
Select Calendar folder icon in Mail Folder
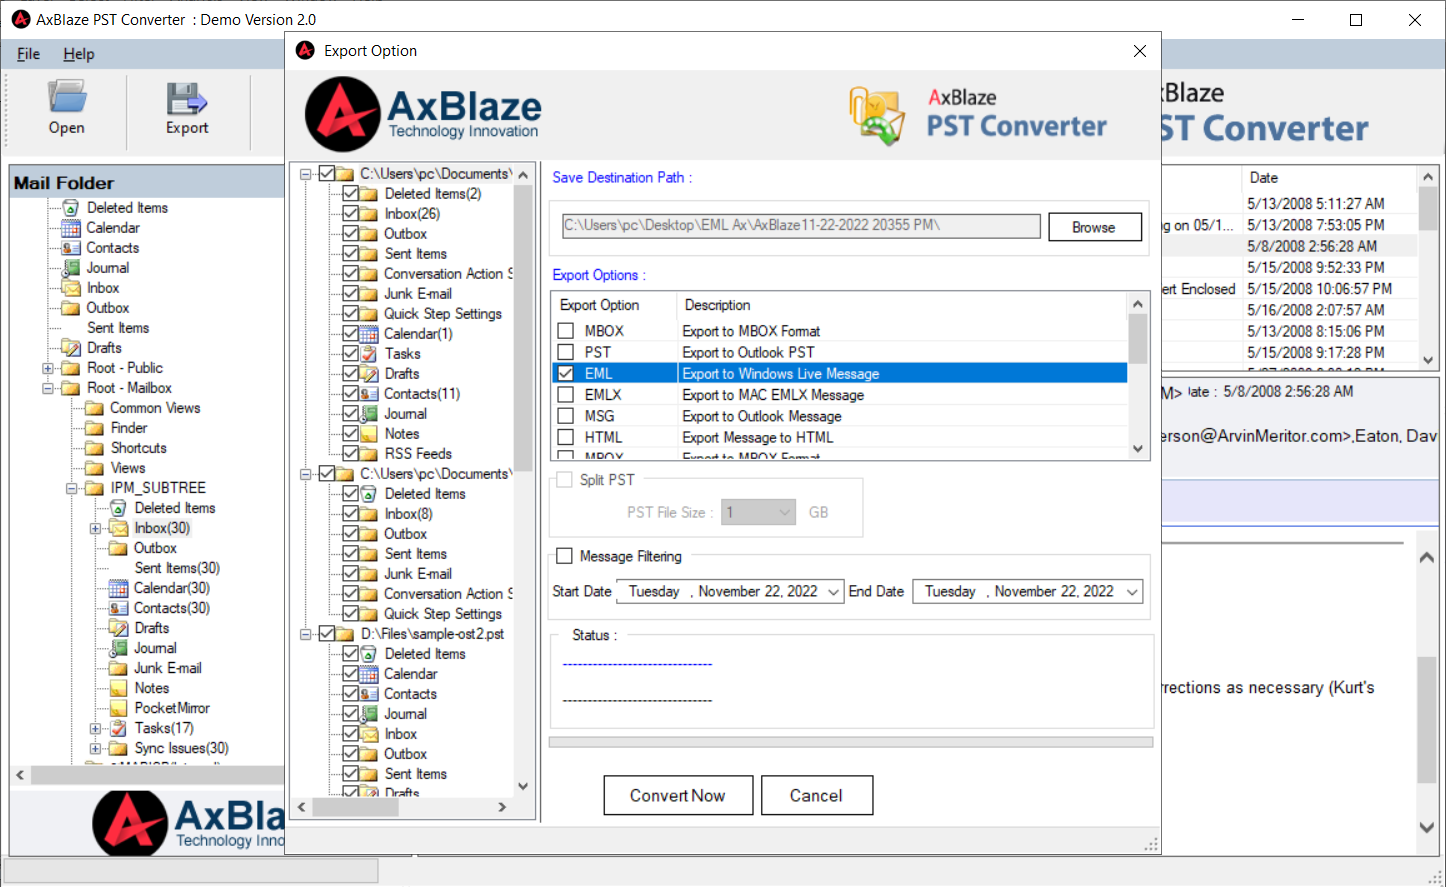click(x=71, y=228)
